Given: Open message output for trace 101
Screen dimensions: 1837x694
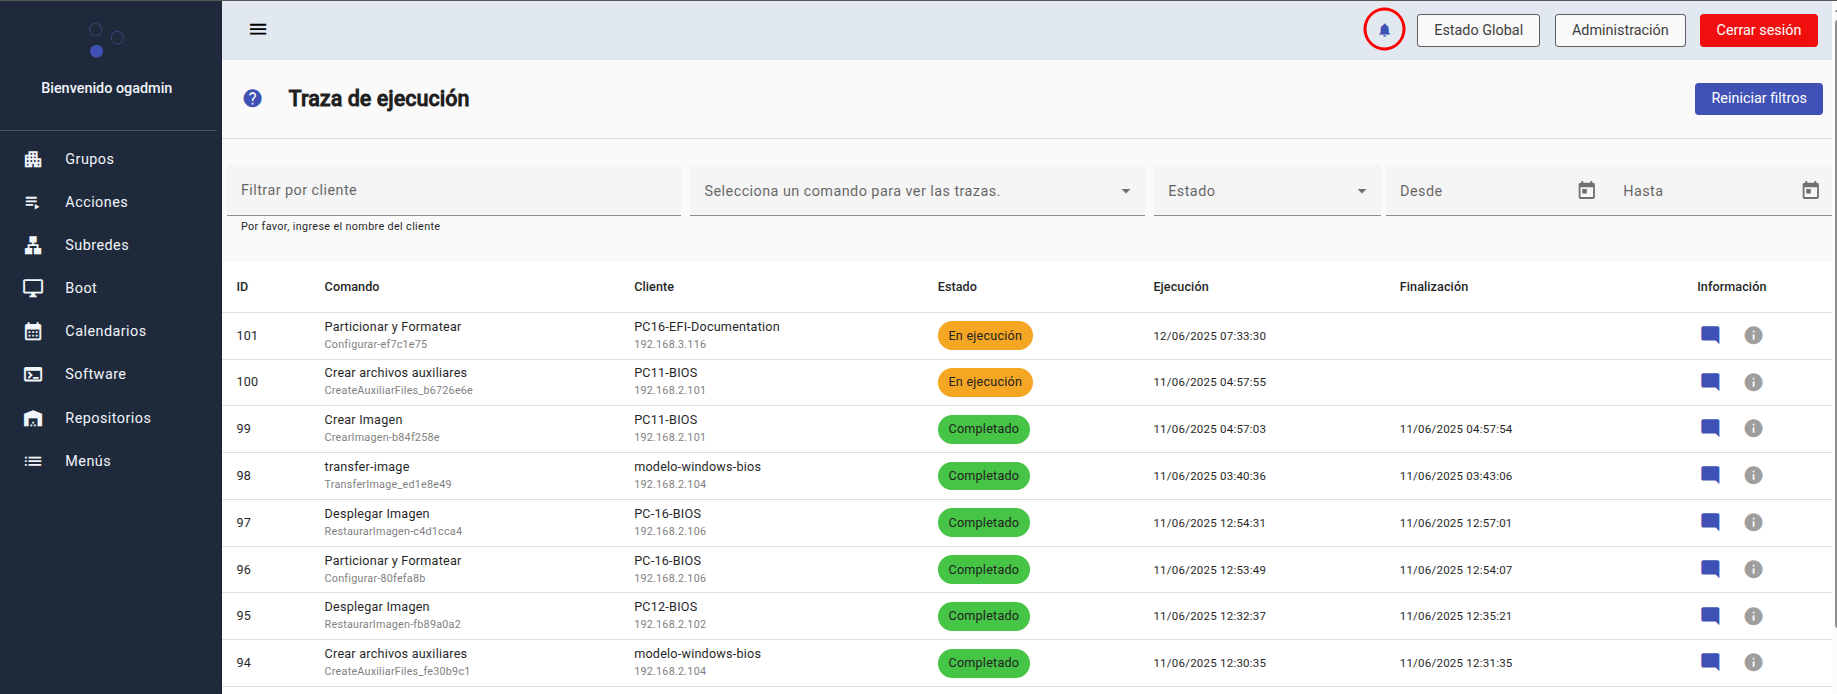Looking at the screenshot, I should pos(1710,335).
